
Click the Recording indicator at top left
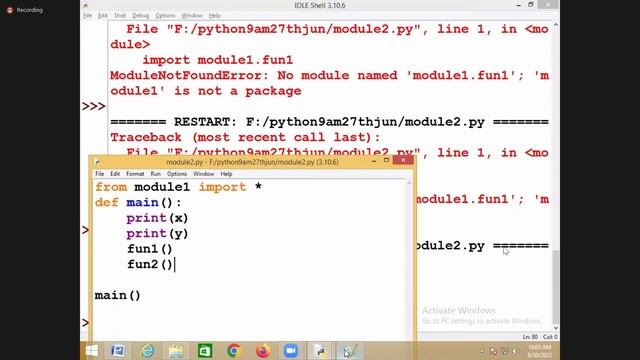25,10
